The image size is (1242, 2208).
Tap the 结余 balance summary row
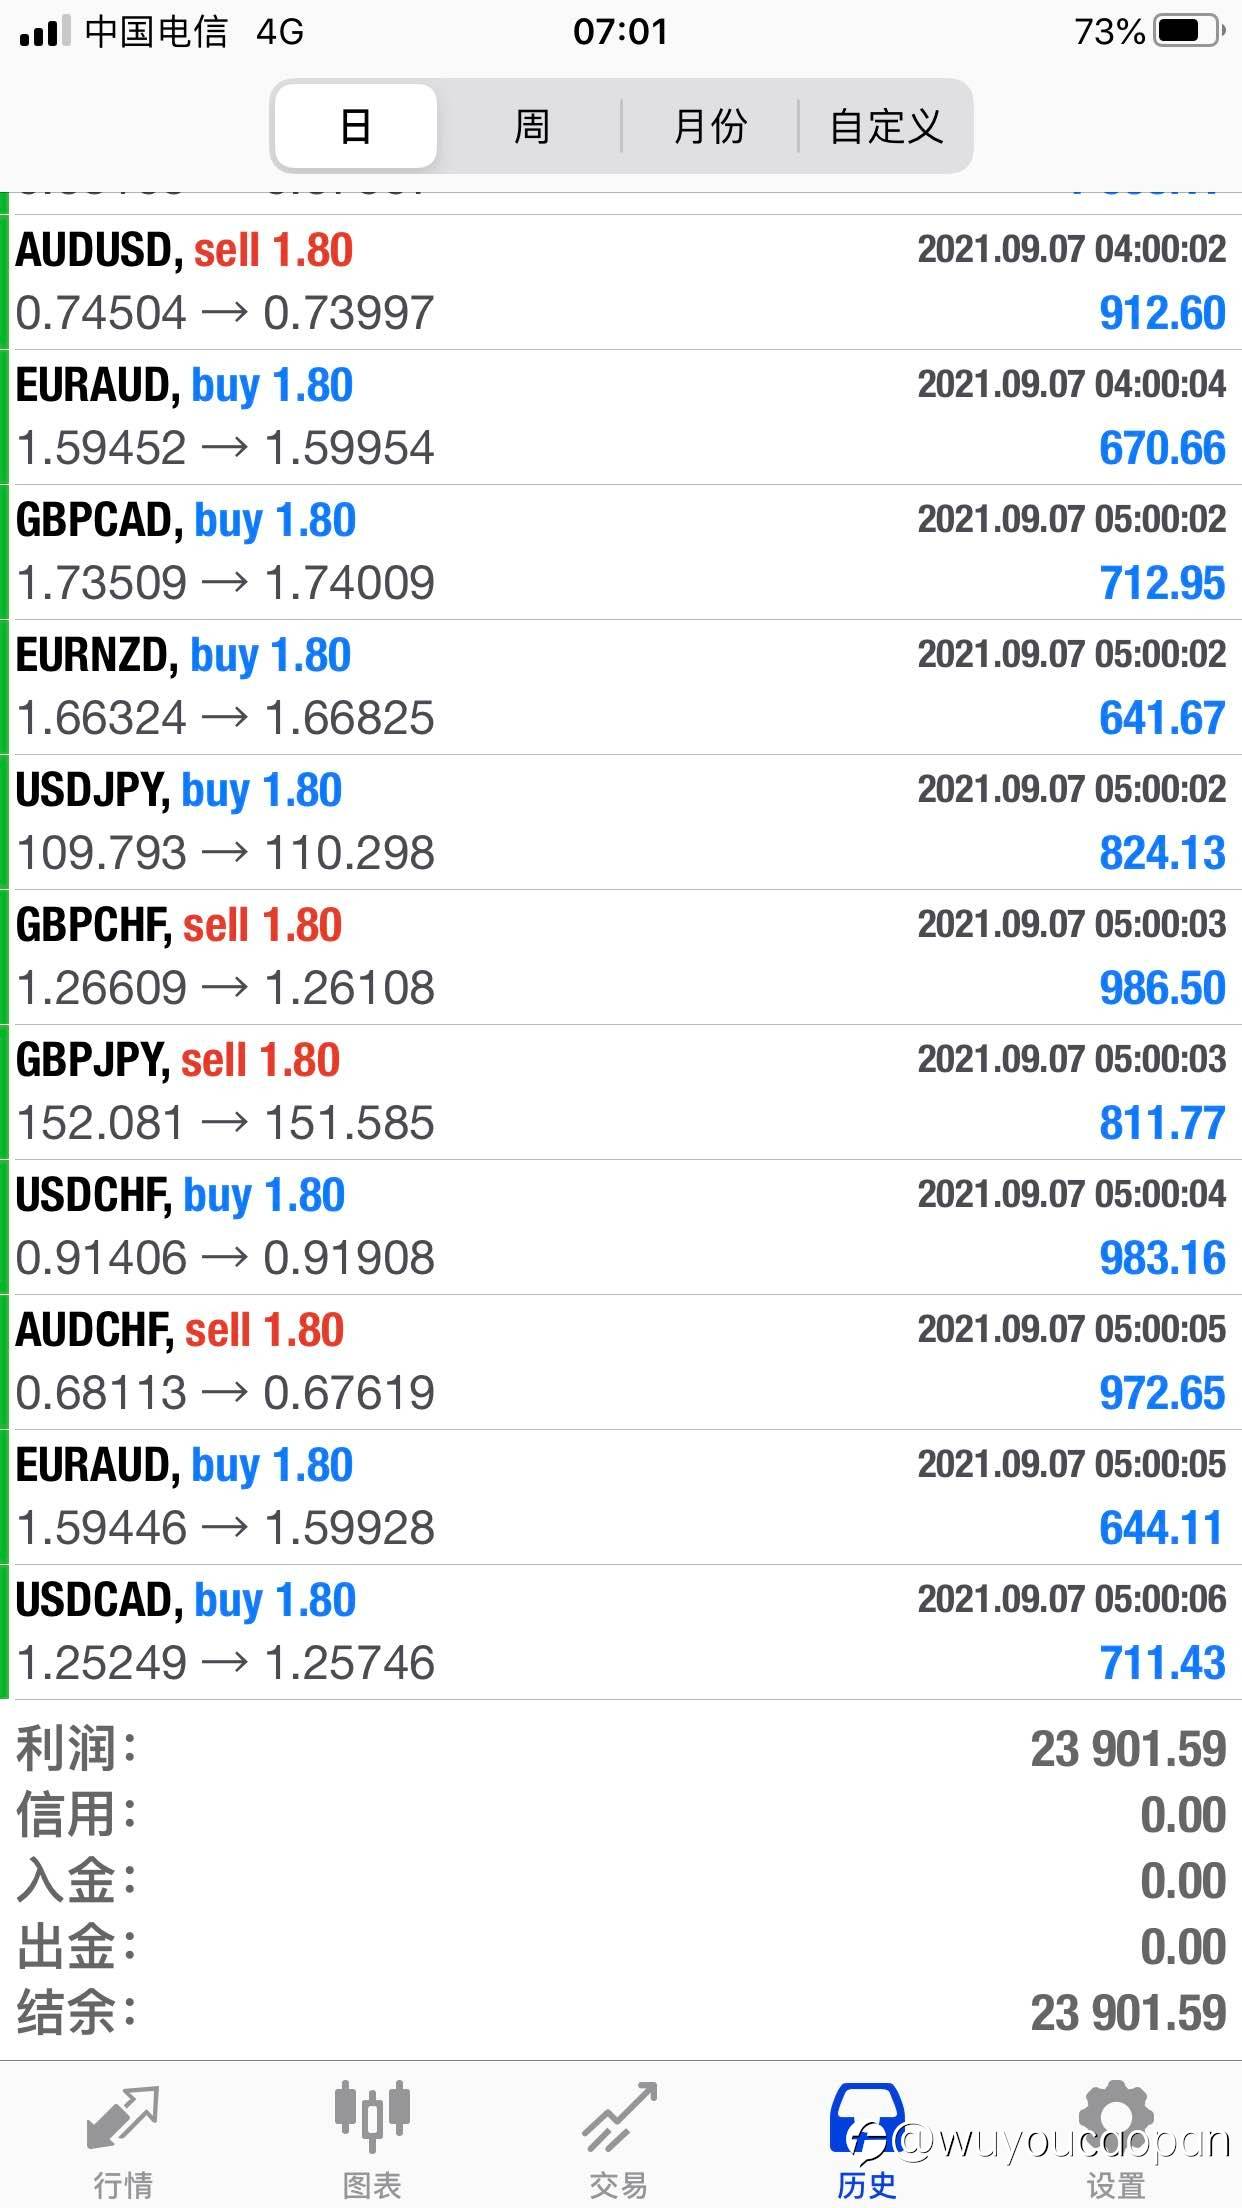pos(620,2013)
